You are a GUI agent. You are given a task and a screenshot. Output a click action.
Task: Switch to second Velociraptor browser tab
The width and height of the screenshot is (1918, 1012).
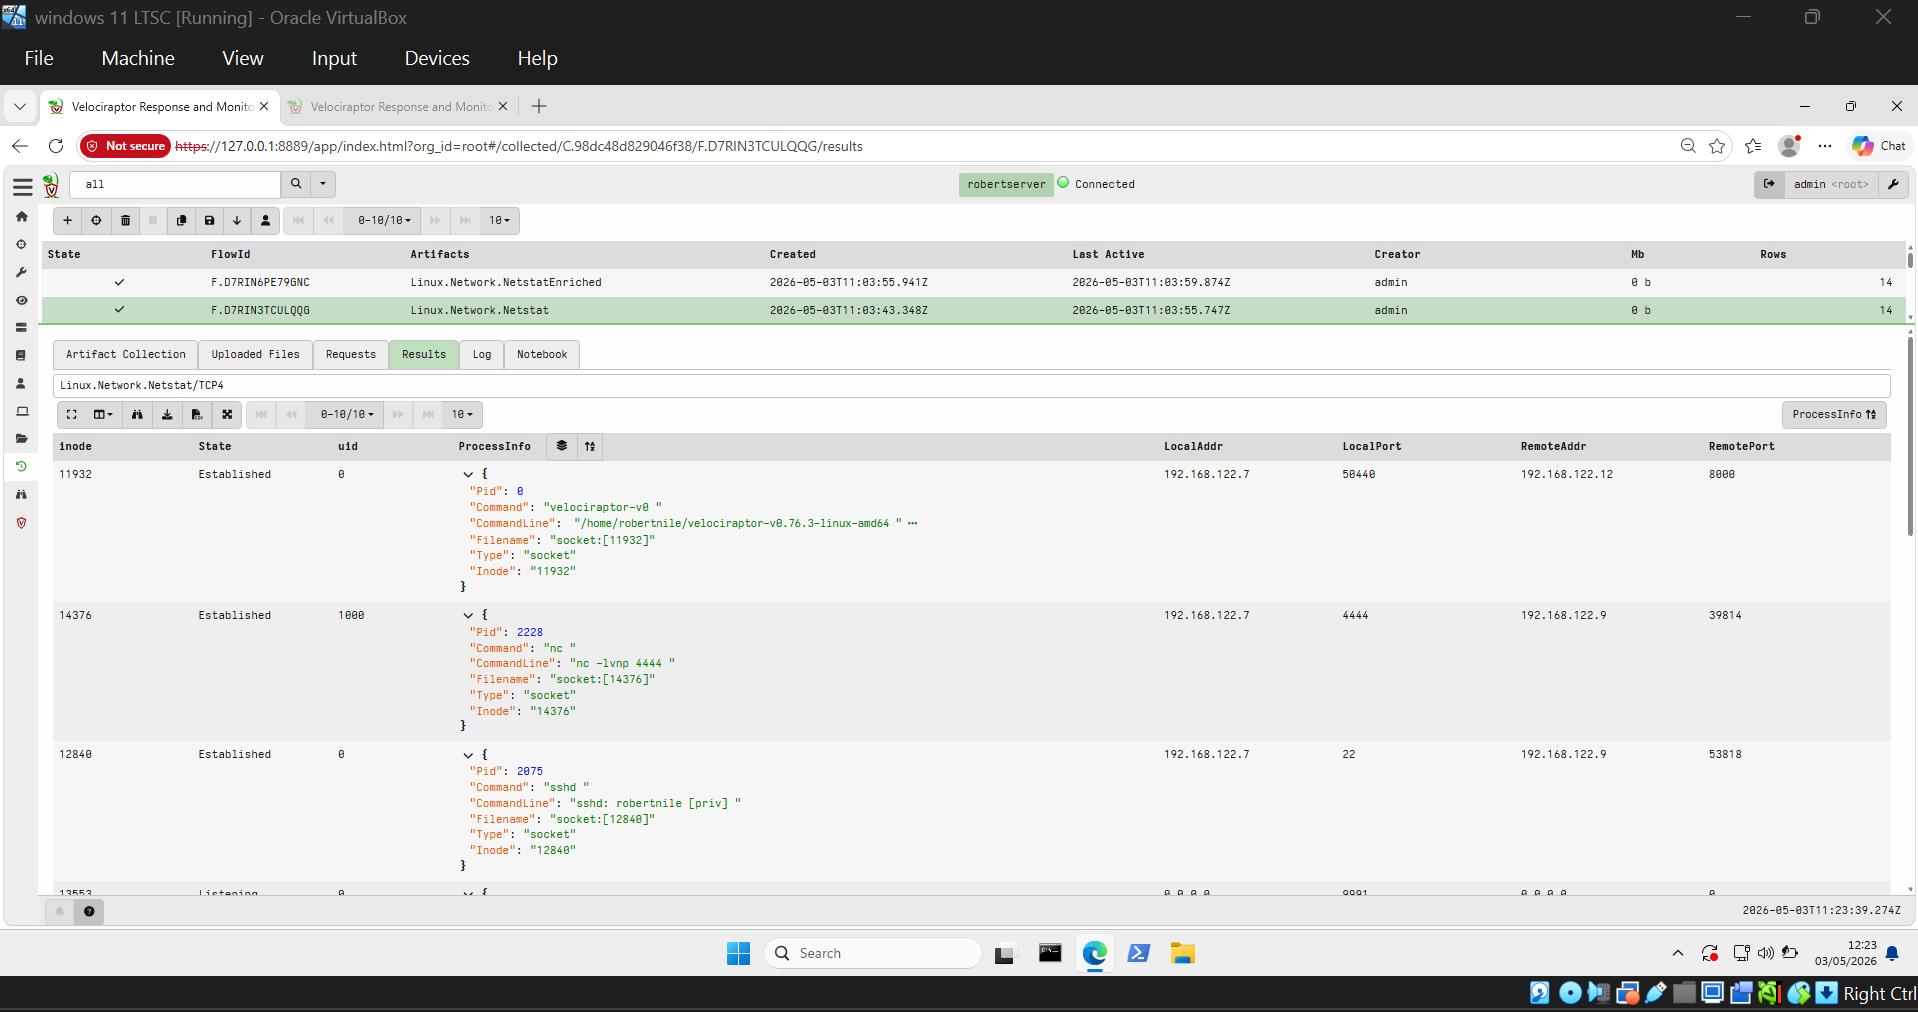(x=396, y=106)
